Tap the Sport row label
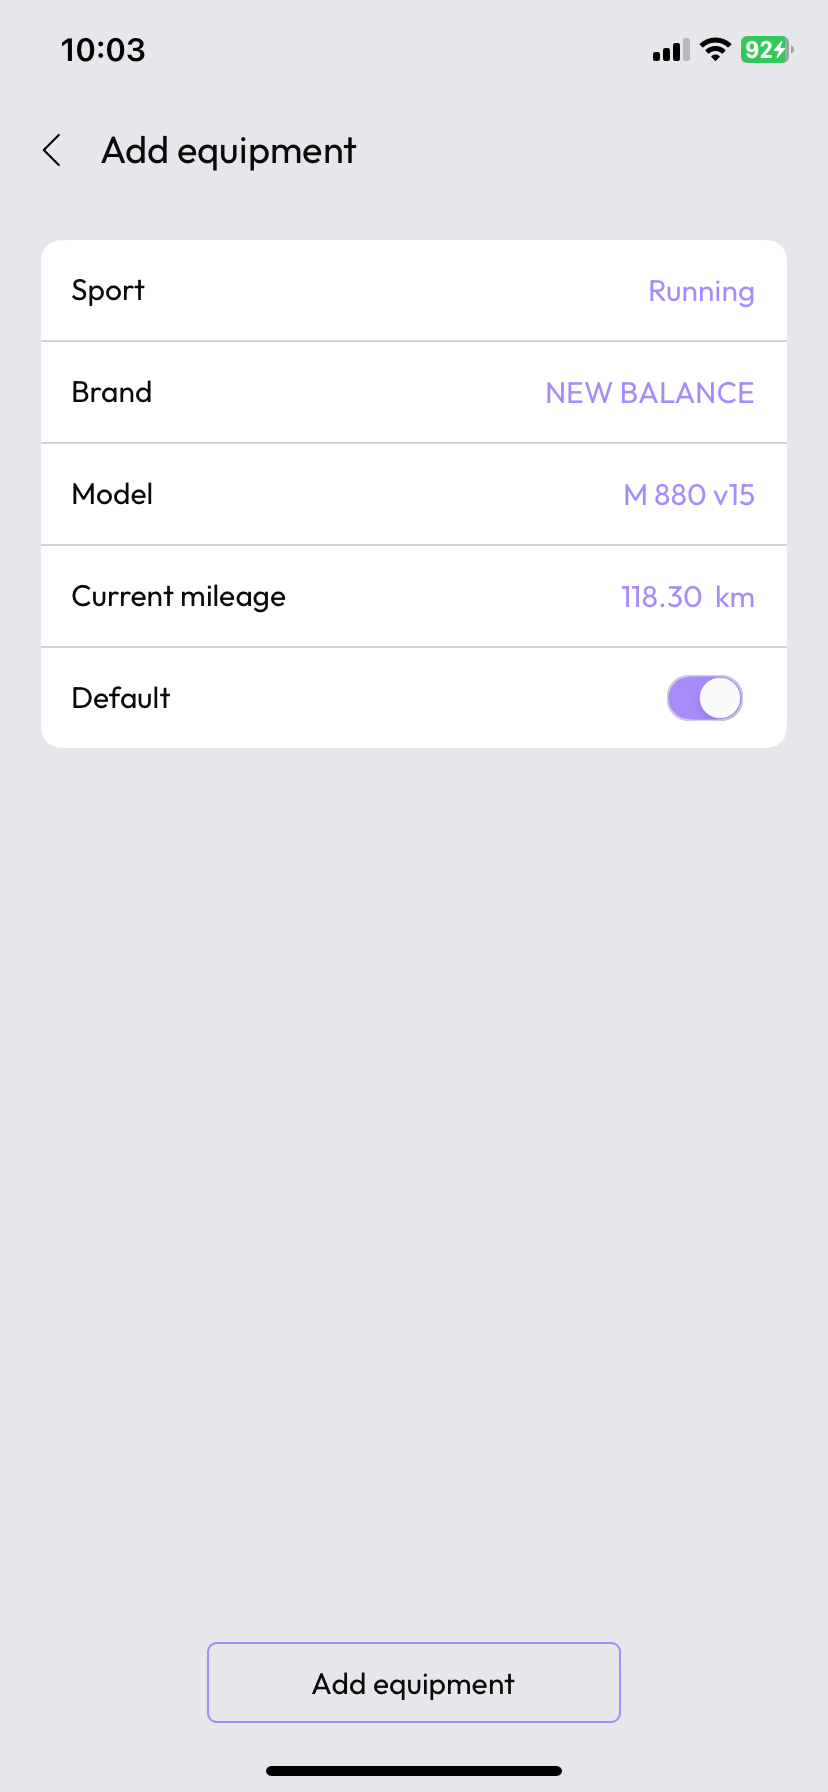Screen dimensions: 828x1792 108,291
